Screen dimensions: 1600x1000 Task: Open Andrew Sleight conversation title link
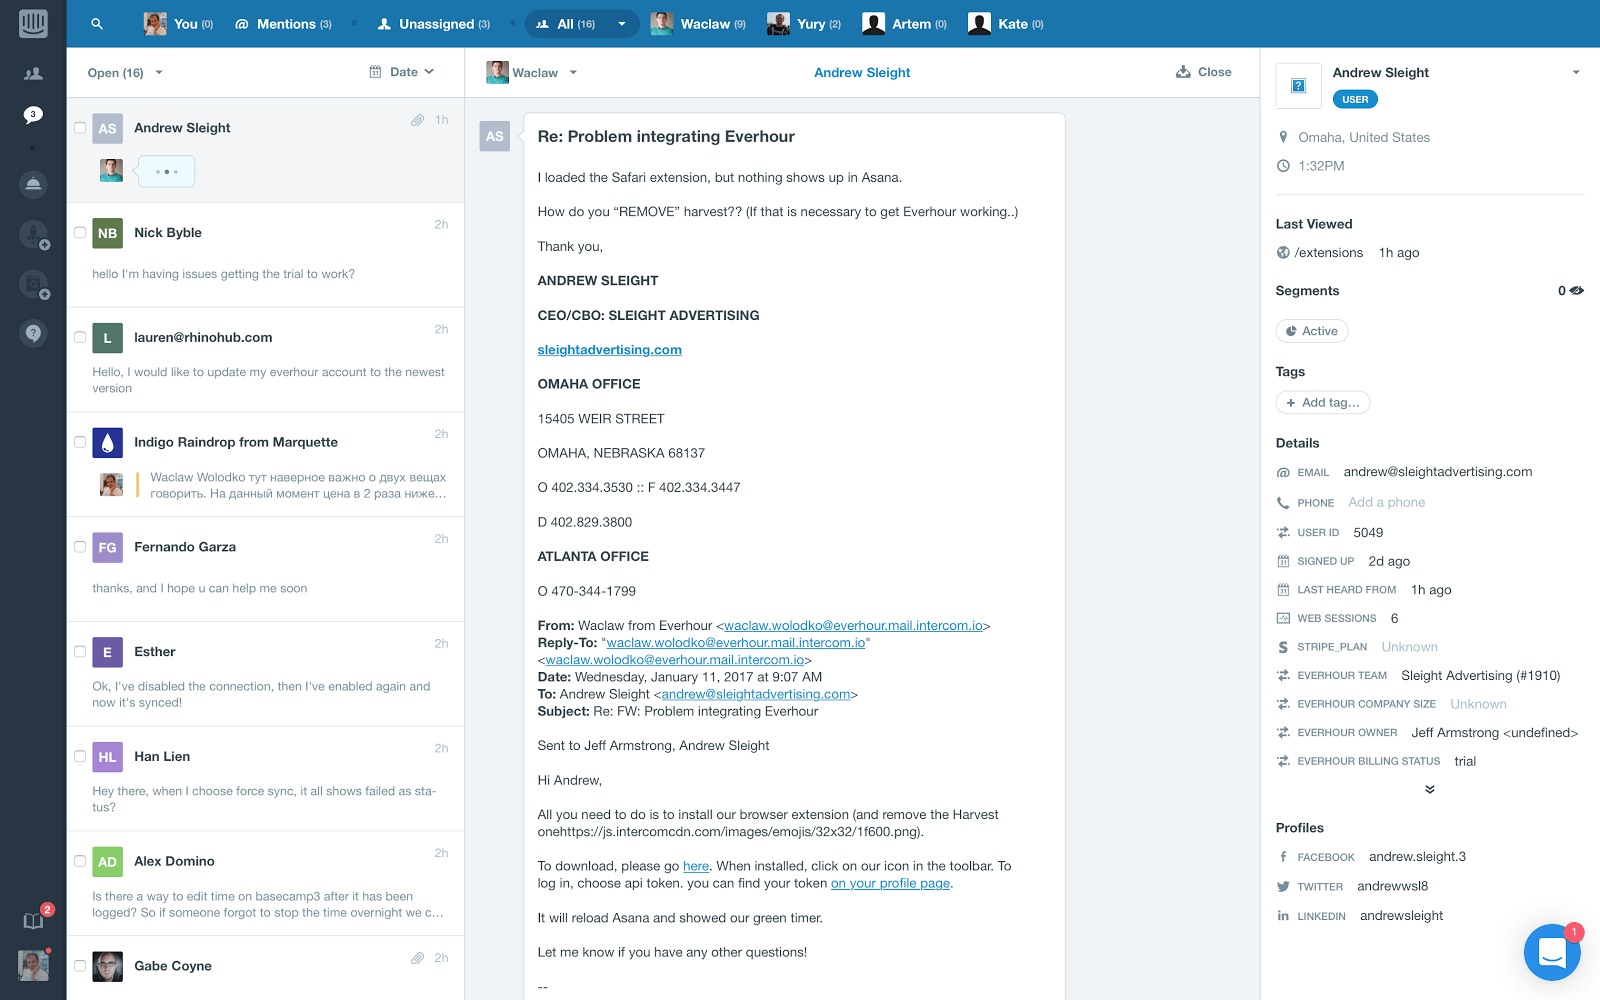862,73
